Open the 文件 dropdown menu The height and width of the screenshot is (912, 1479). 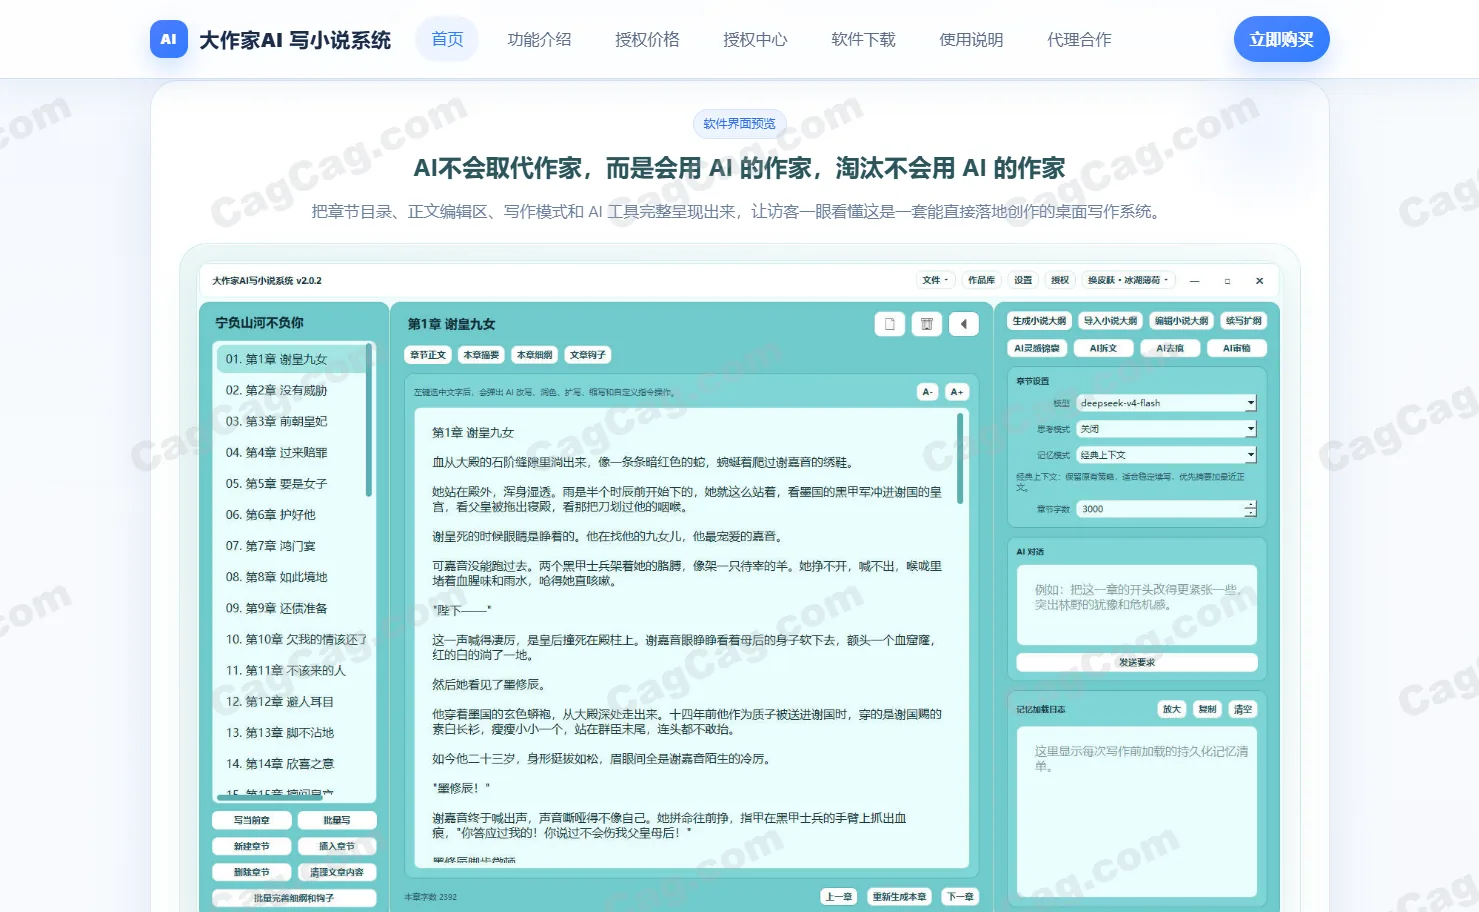(x=935, y=280)
